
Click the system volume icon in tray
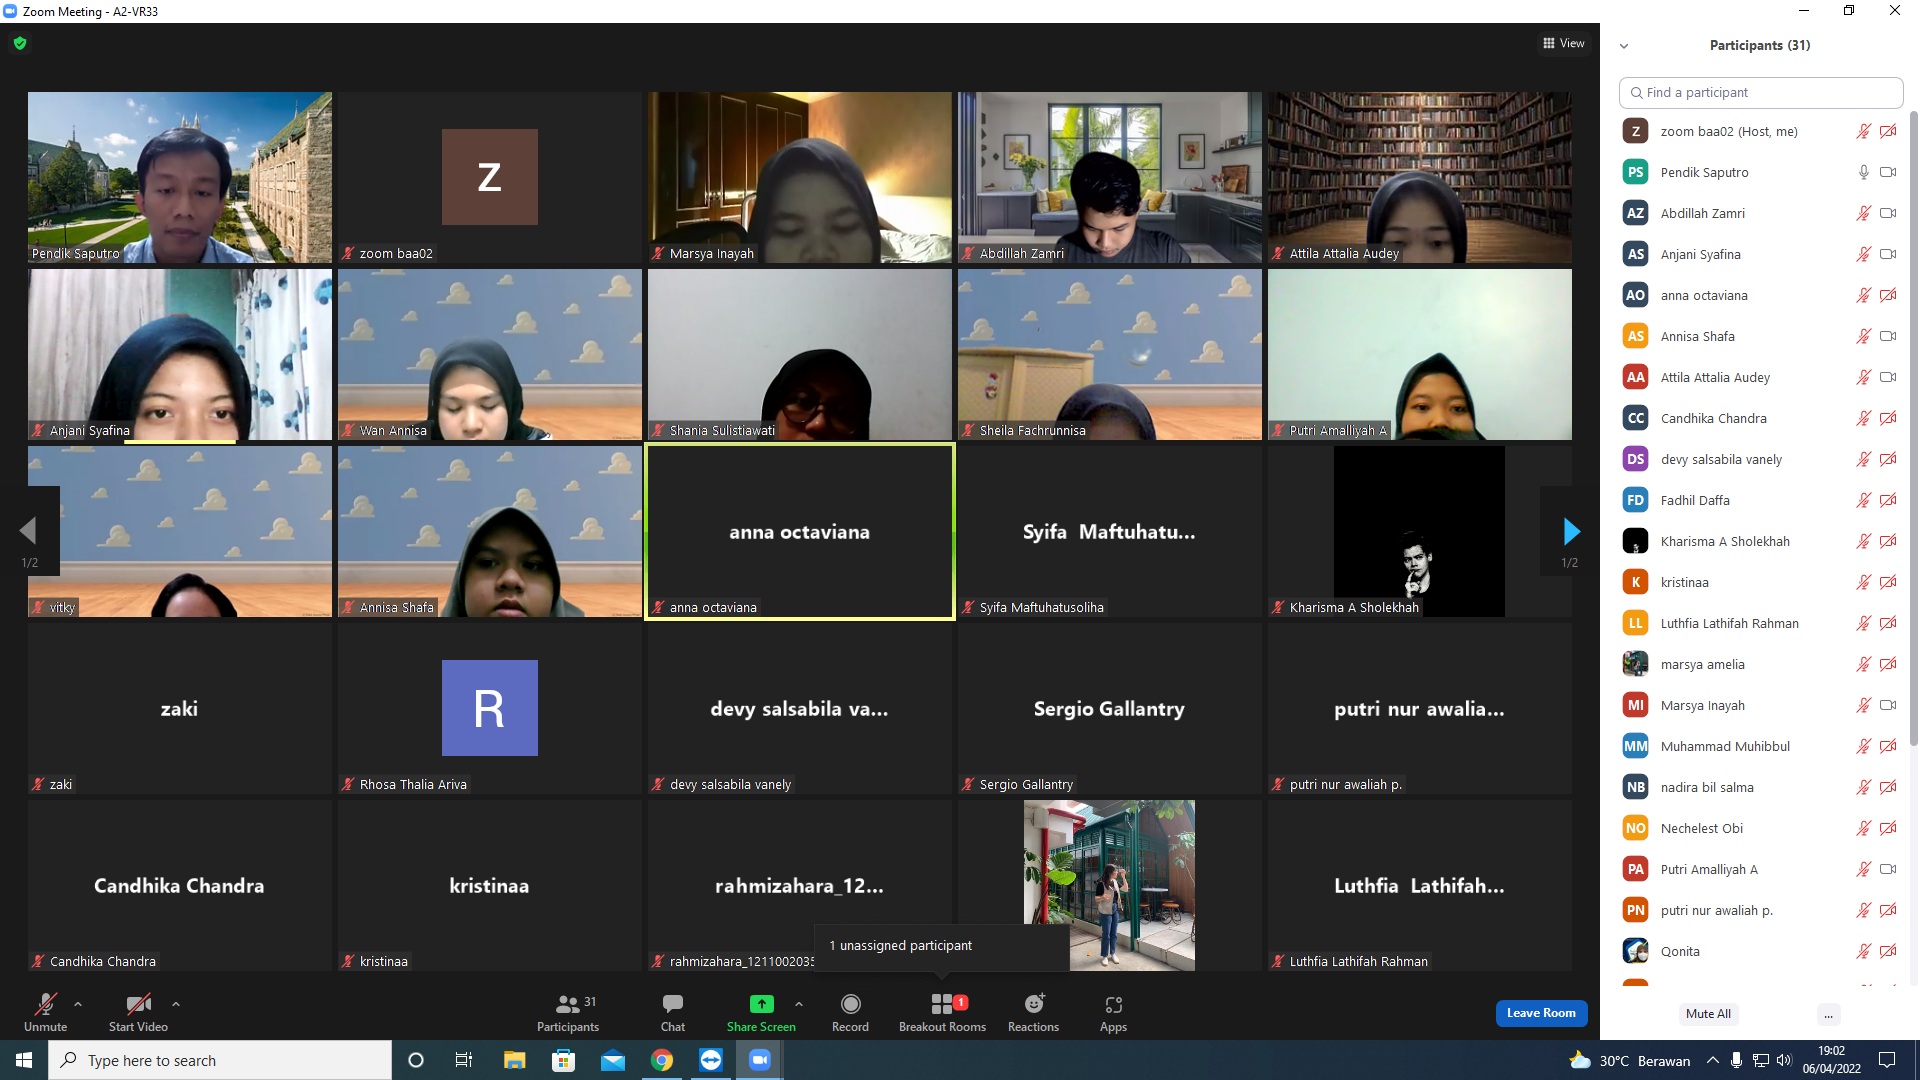[x=1784, y=1060]
